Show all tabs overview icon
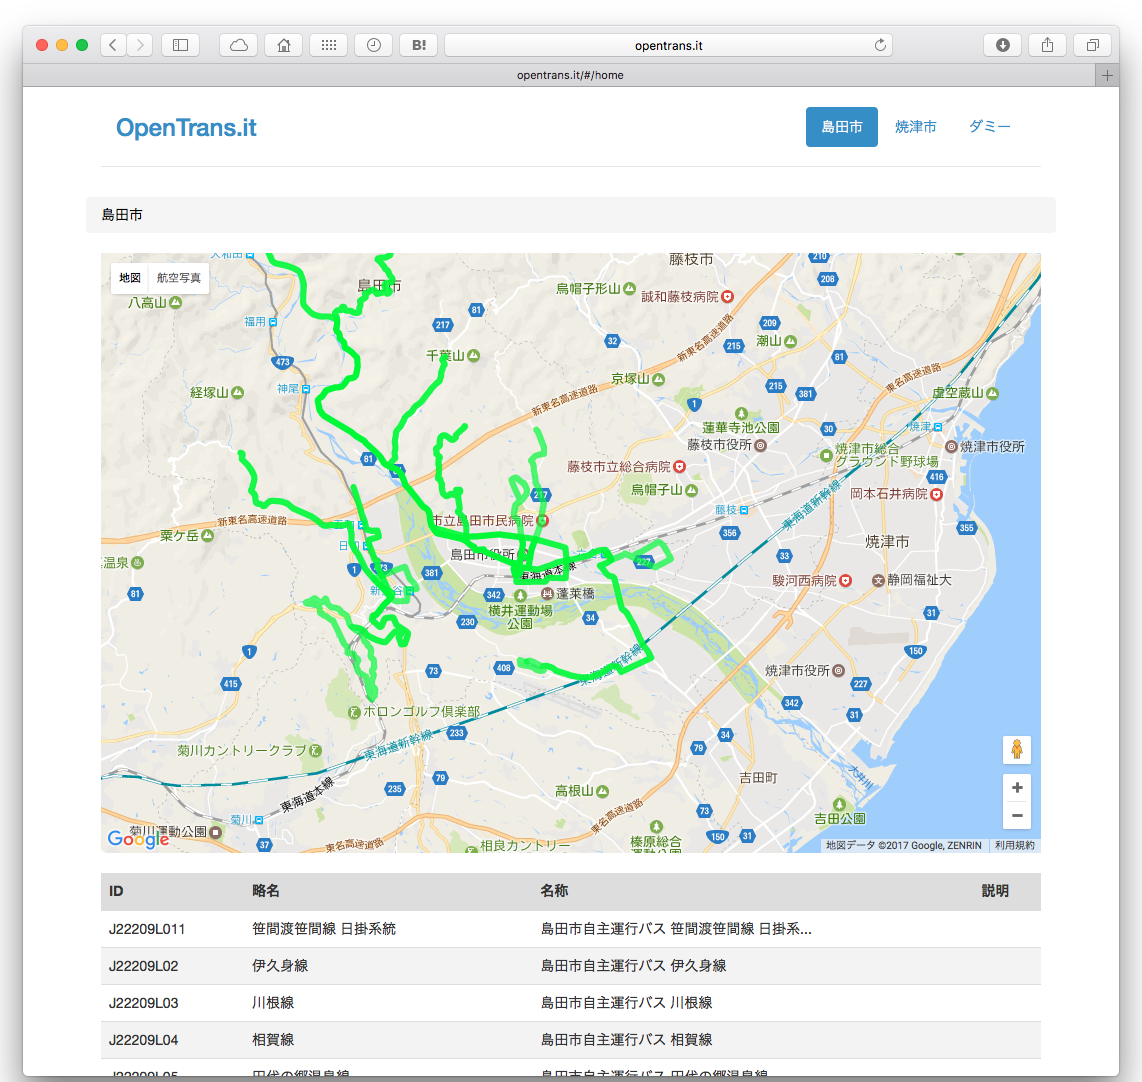The width and height of the screenshot is (1142, 1082). pos(1092,45)
